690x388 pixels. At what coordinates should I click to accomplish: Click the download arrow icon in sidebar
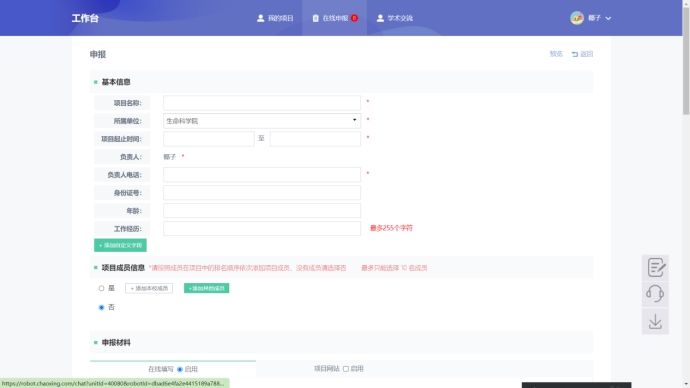click(655, 321)
